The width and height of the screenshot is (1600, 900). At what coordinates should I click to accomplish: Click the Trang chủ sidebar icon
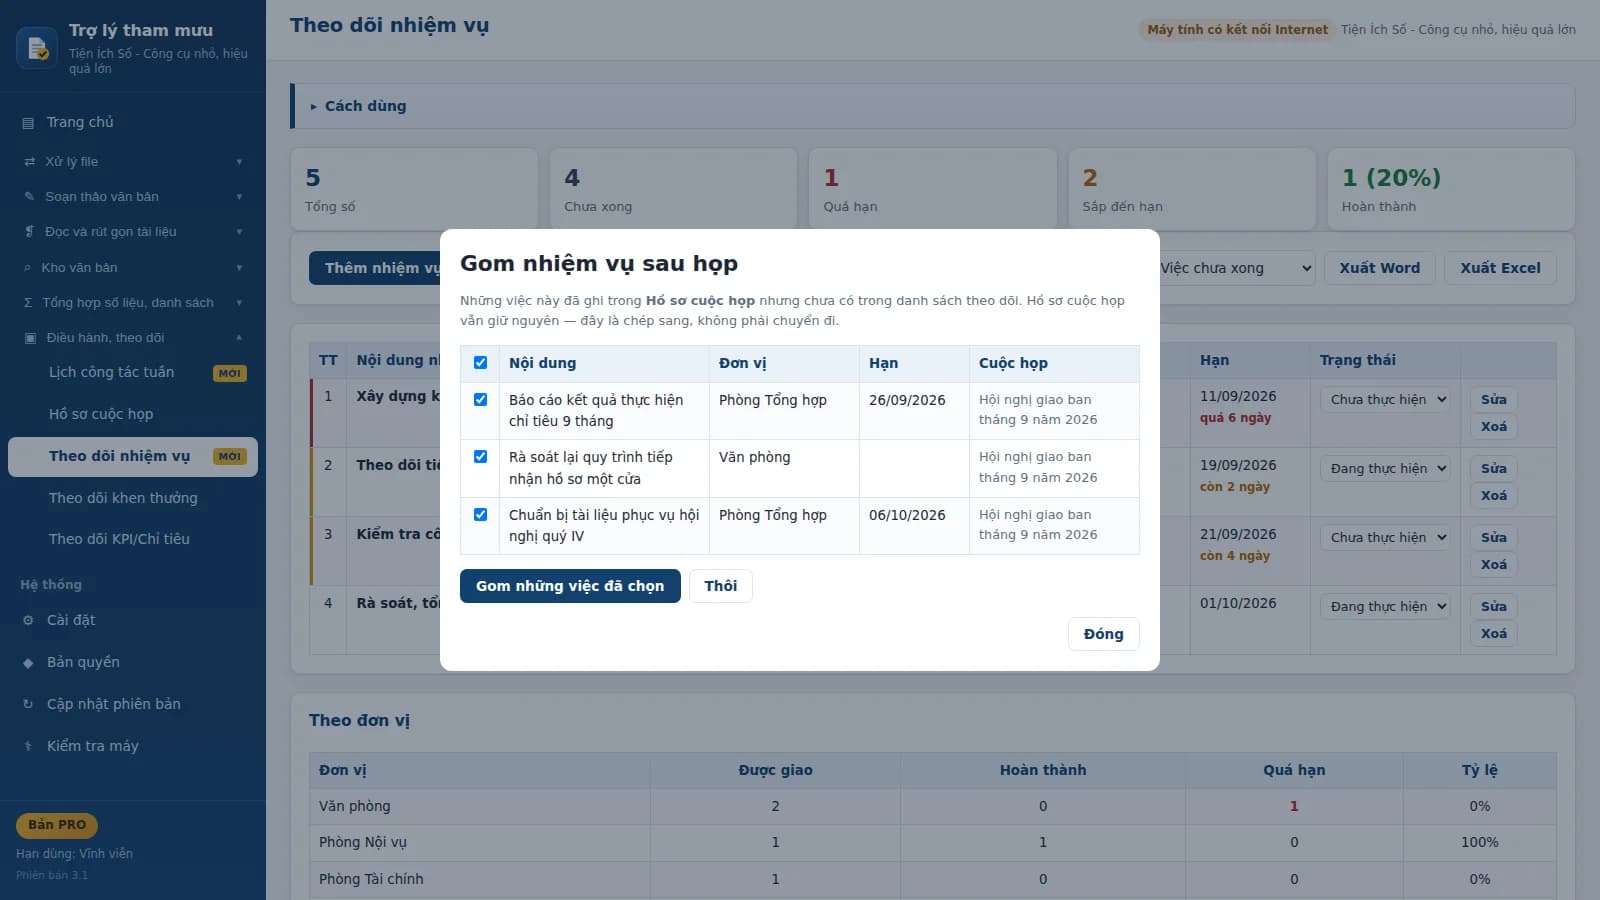(x=28, y=123)
